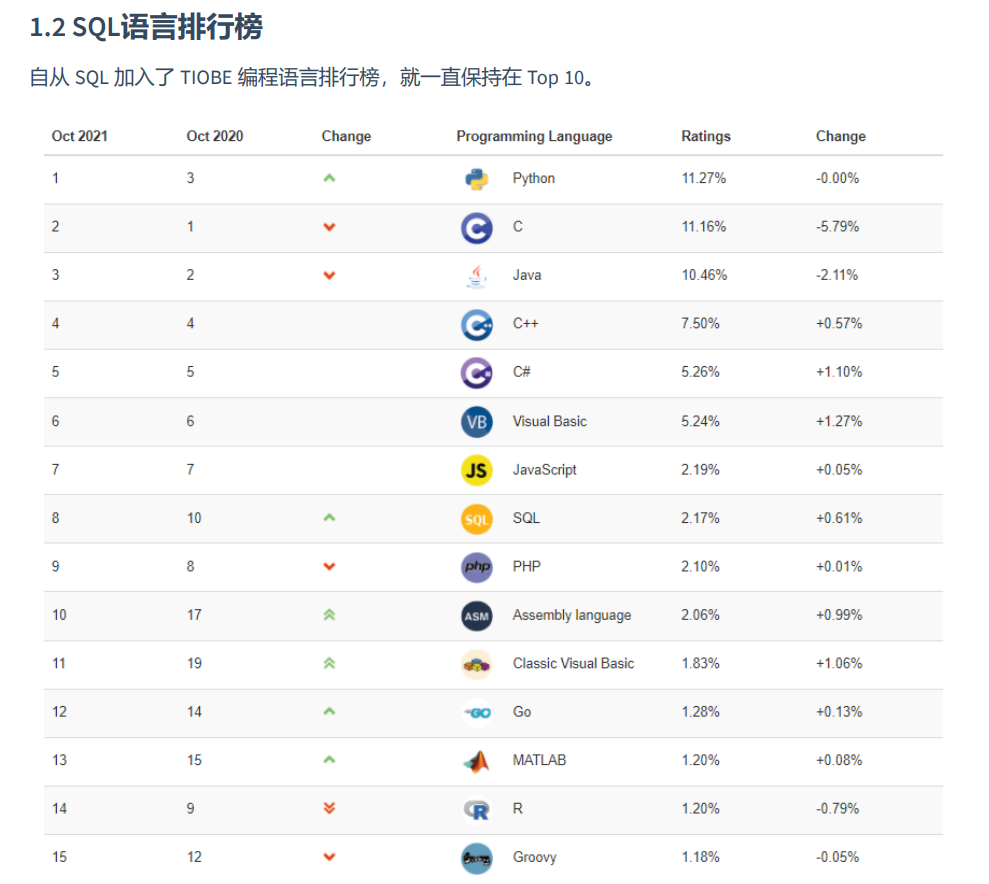Image resolution: width=989 pixels, height=884 pixels.
Task: Click the '19' previous rank value
Action: pyautogui.click(x=194, y=663)
